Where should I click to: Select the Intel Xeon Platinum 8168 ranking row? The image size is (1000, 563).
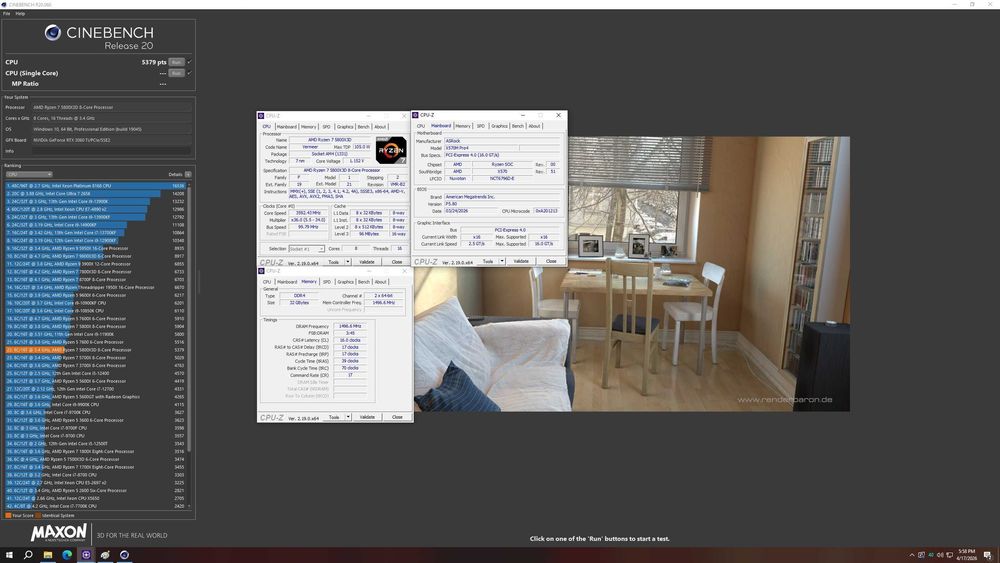[x=96, y=186]
